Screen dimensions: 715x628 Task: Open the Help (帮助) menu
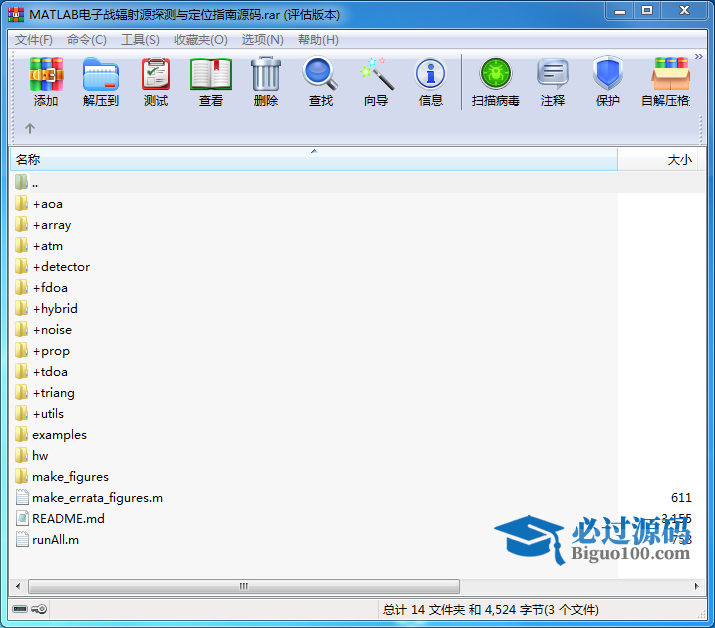click(318, 40)
